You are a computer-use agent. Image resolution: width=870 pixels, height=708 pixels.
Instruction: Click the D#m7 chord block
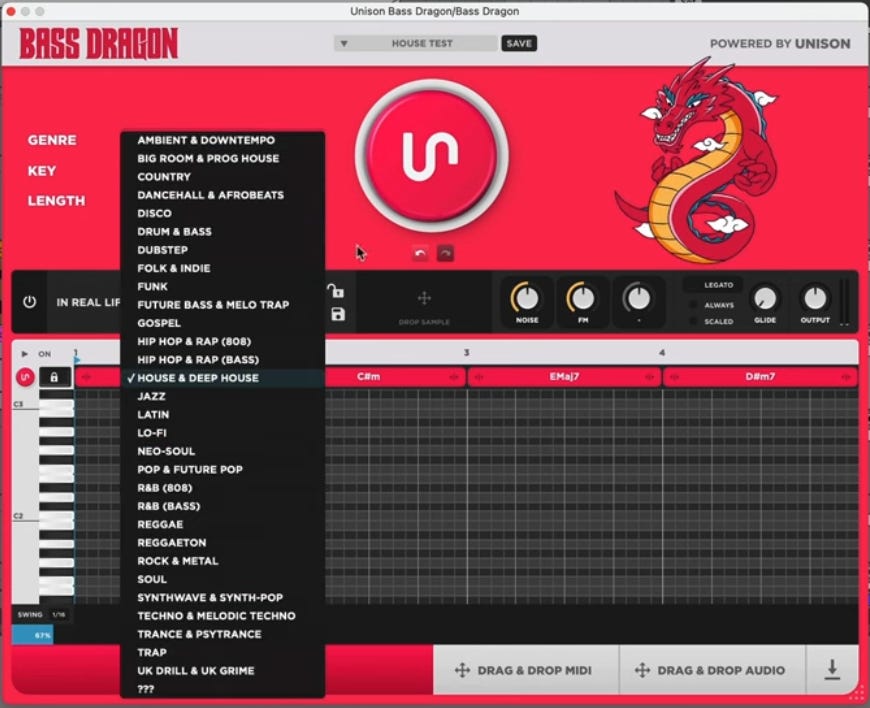(x=760, y=377)
